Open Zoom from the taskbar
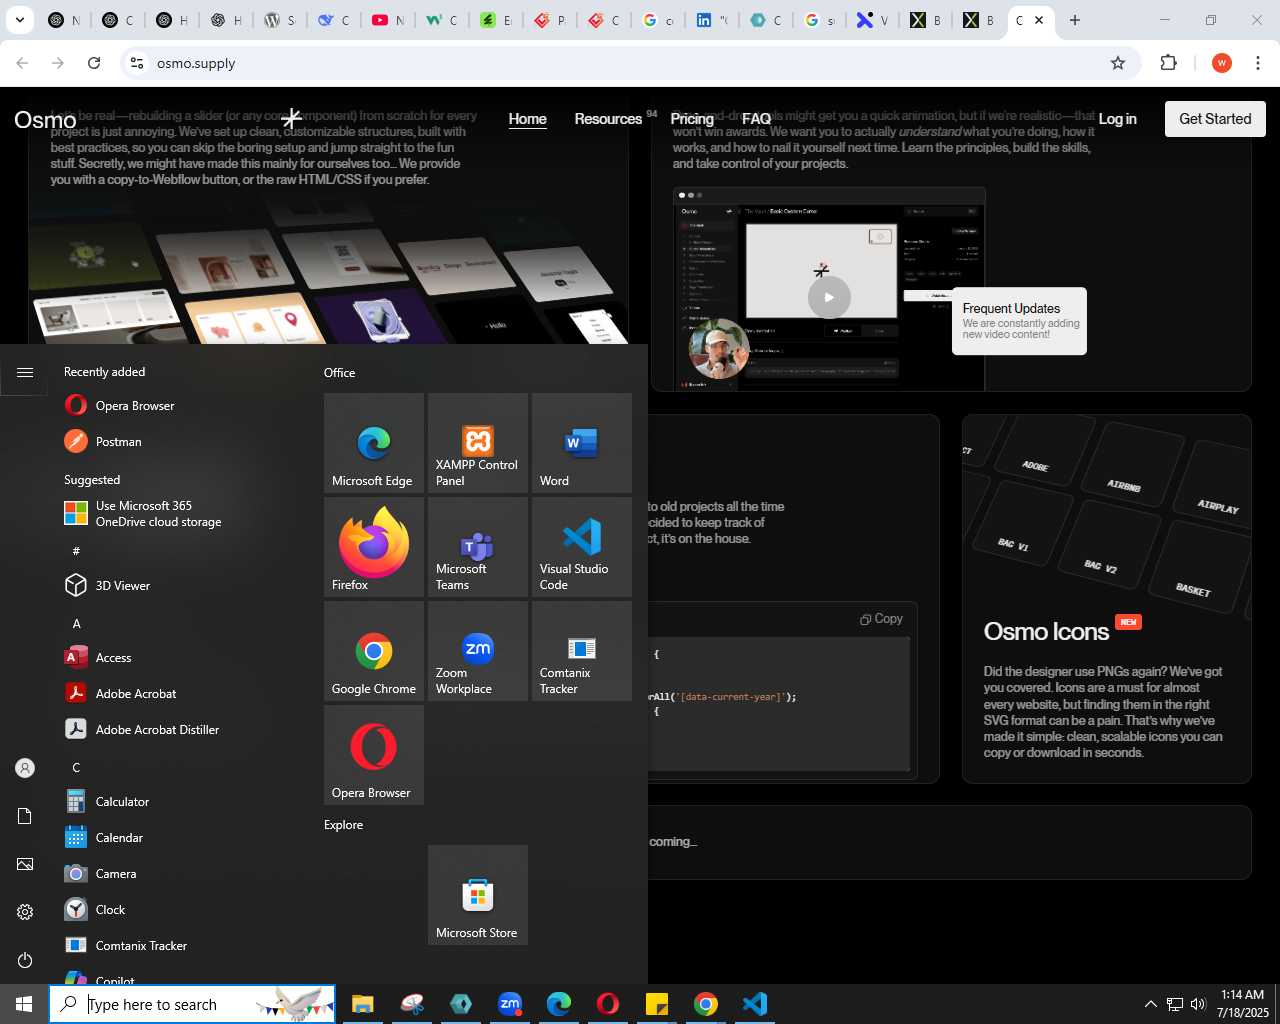Viewport: 1280px width, 1024px height. [510, 1004]
